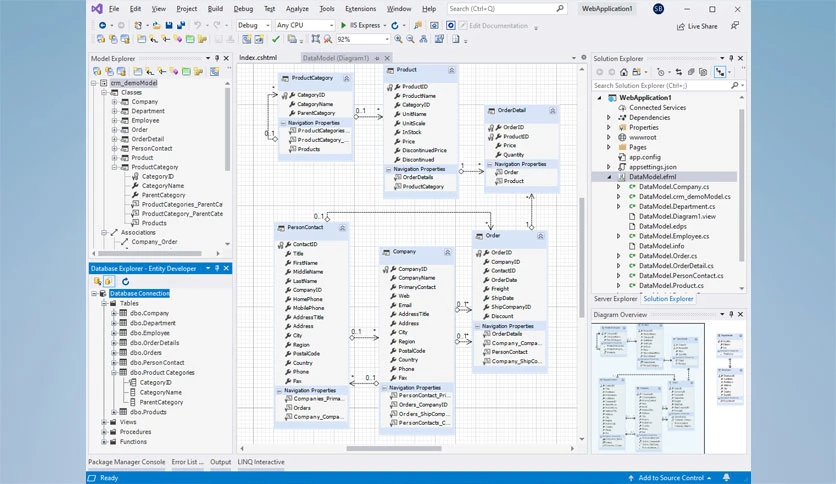
Task: Open the Error List panel
Action: coord(188,462)
